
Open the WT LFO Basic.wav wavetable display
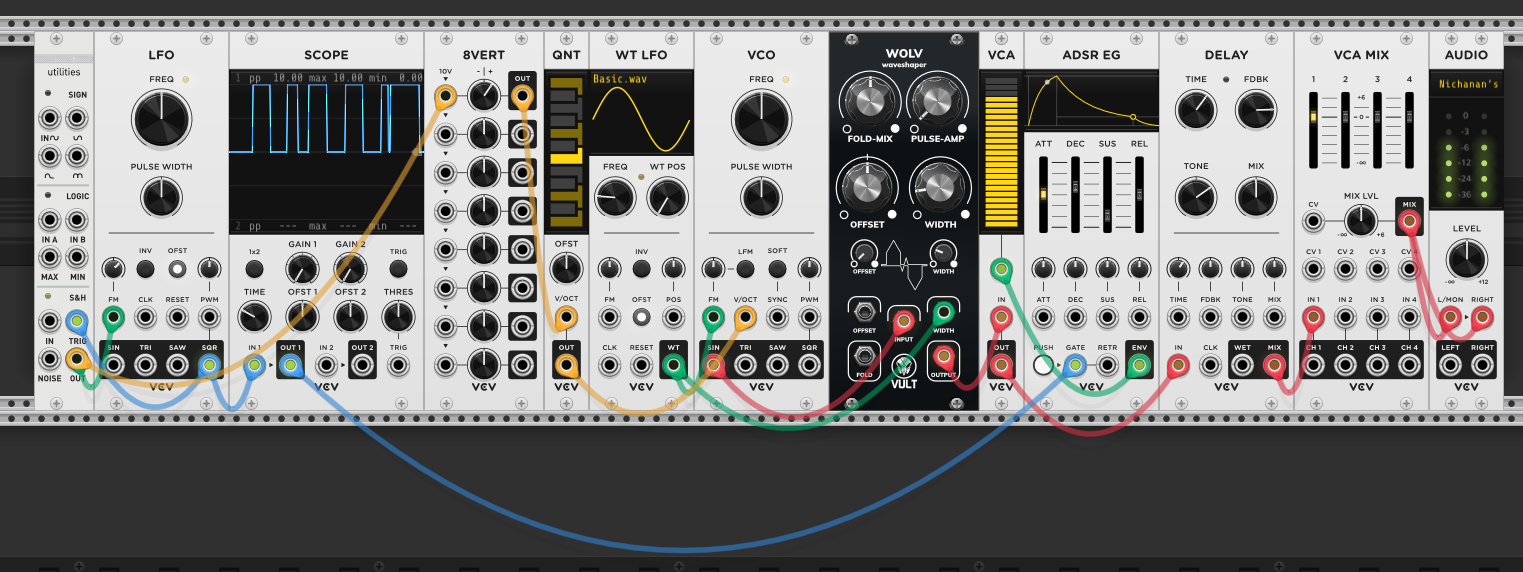pyautogui.click(x=641, y=112)
